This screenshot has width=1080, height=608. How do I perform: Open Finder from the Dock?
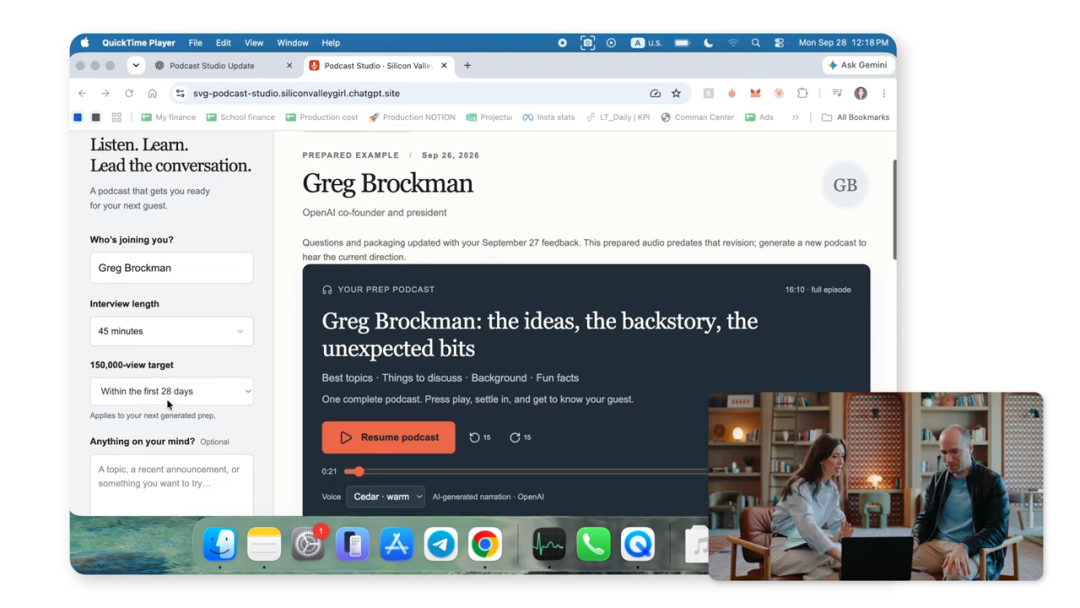click(220, 544)
